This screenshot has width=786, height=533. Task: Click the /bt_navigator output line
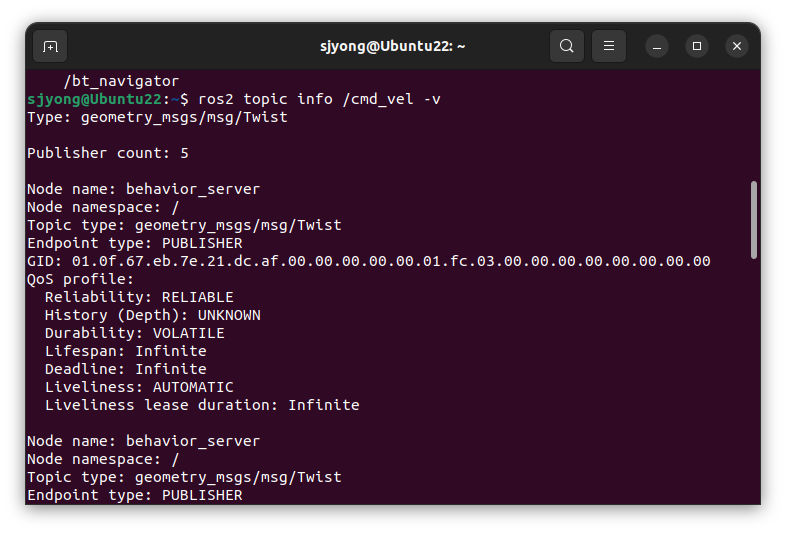[x=121, y=81]
